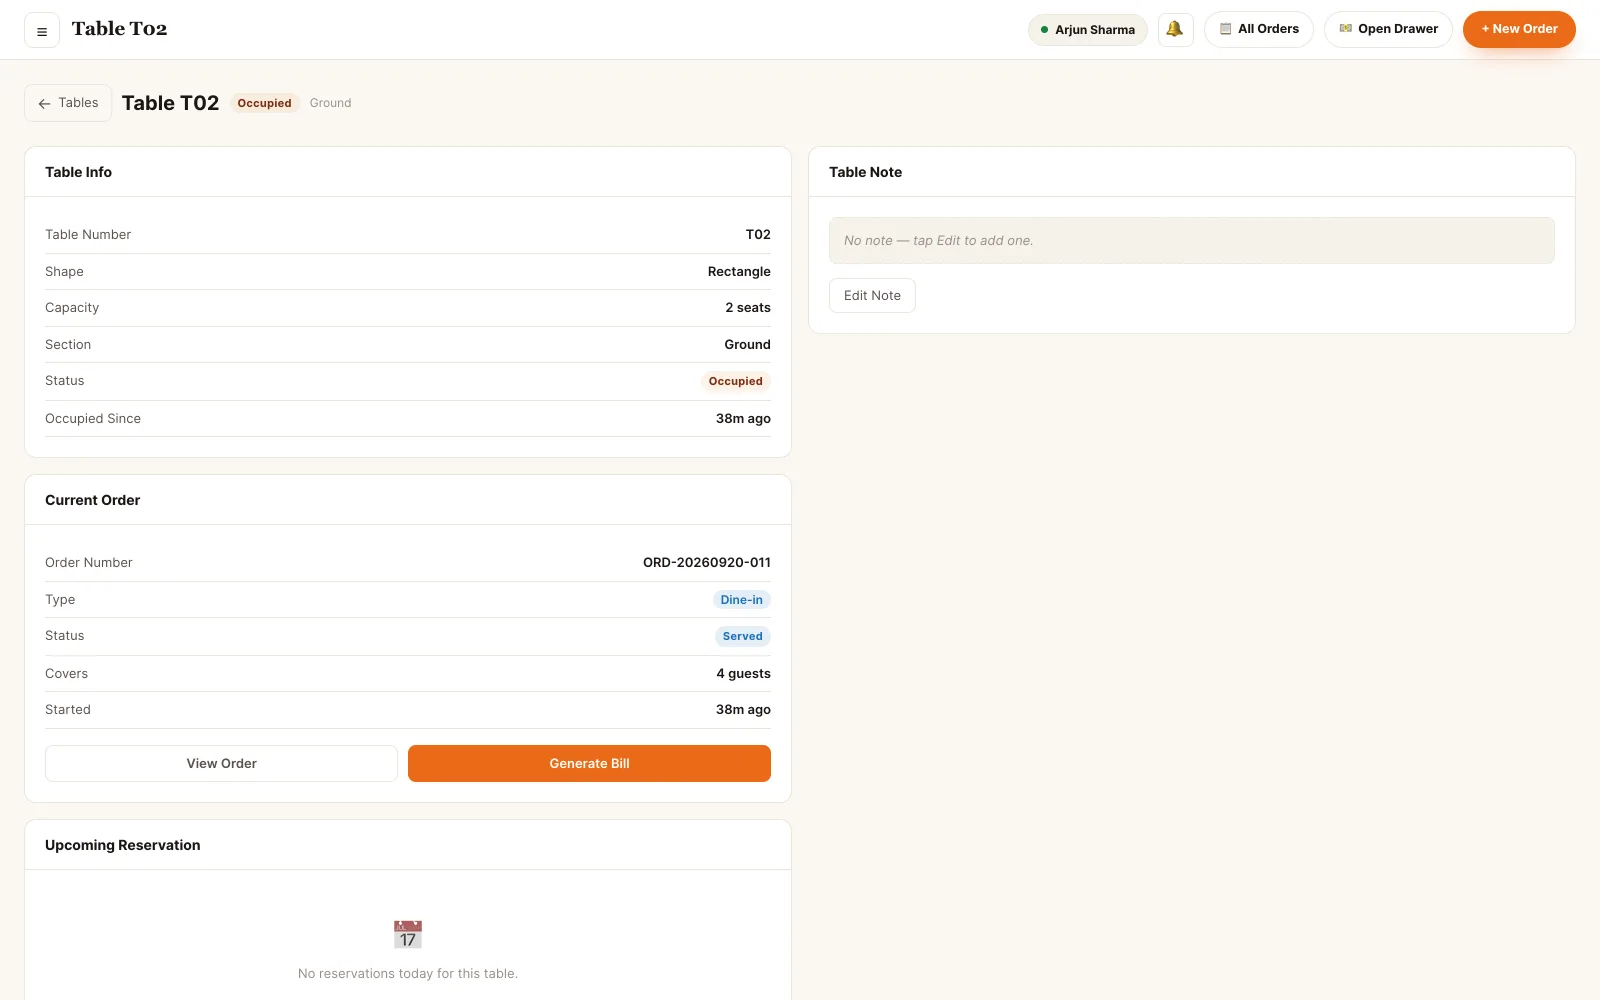Viewport: 1600px width, 1000px height.
Task: Click the Occupied badge in header
Action: tap(264, 103)
